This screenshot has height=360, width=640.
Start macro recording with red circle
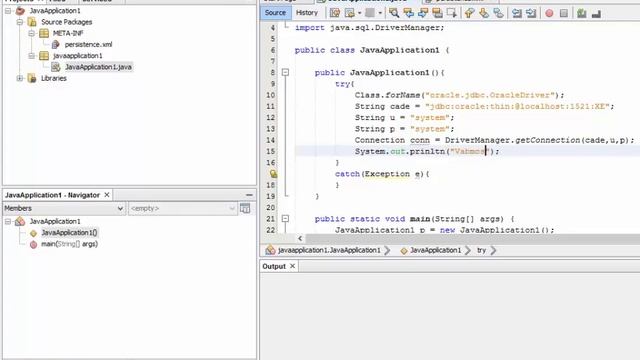point(549,13)
